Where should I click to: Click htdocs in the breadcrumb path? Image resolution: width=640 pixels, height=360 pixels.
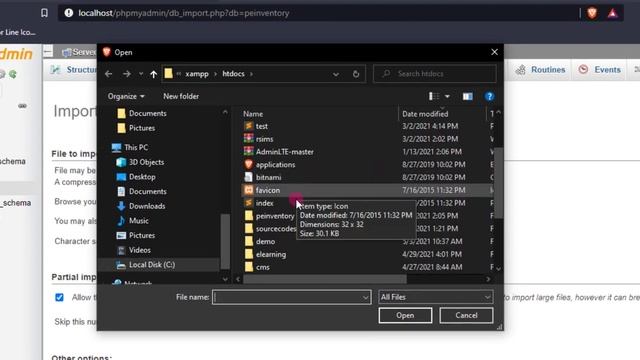coord(233,74)
